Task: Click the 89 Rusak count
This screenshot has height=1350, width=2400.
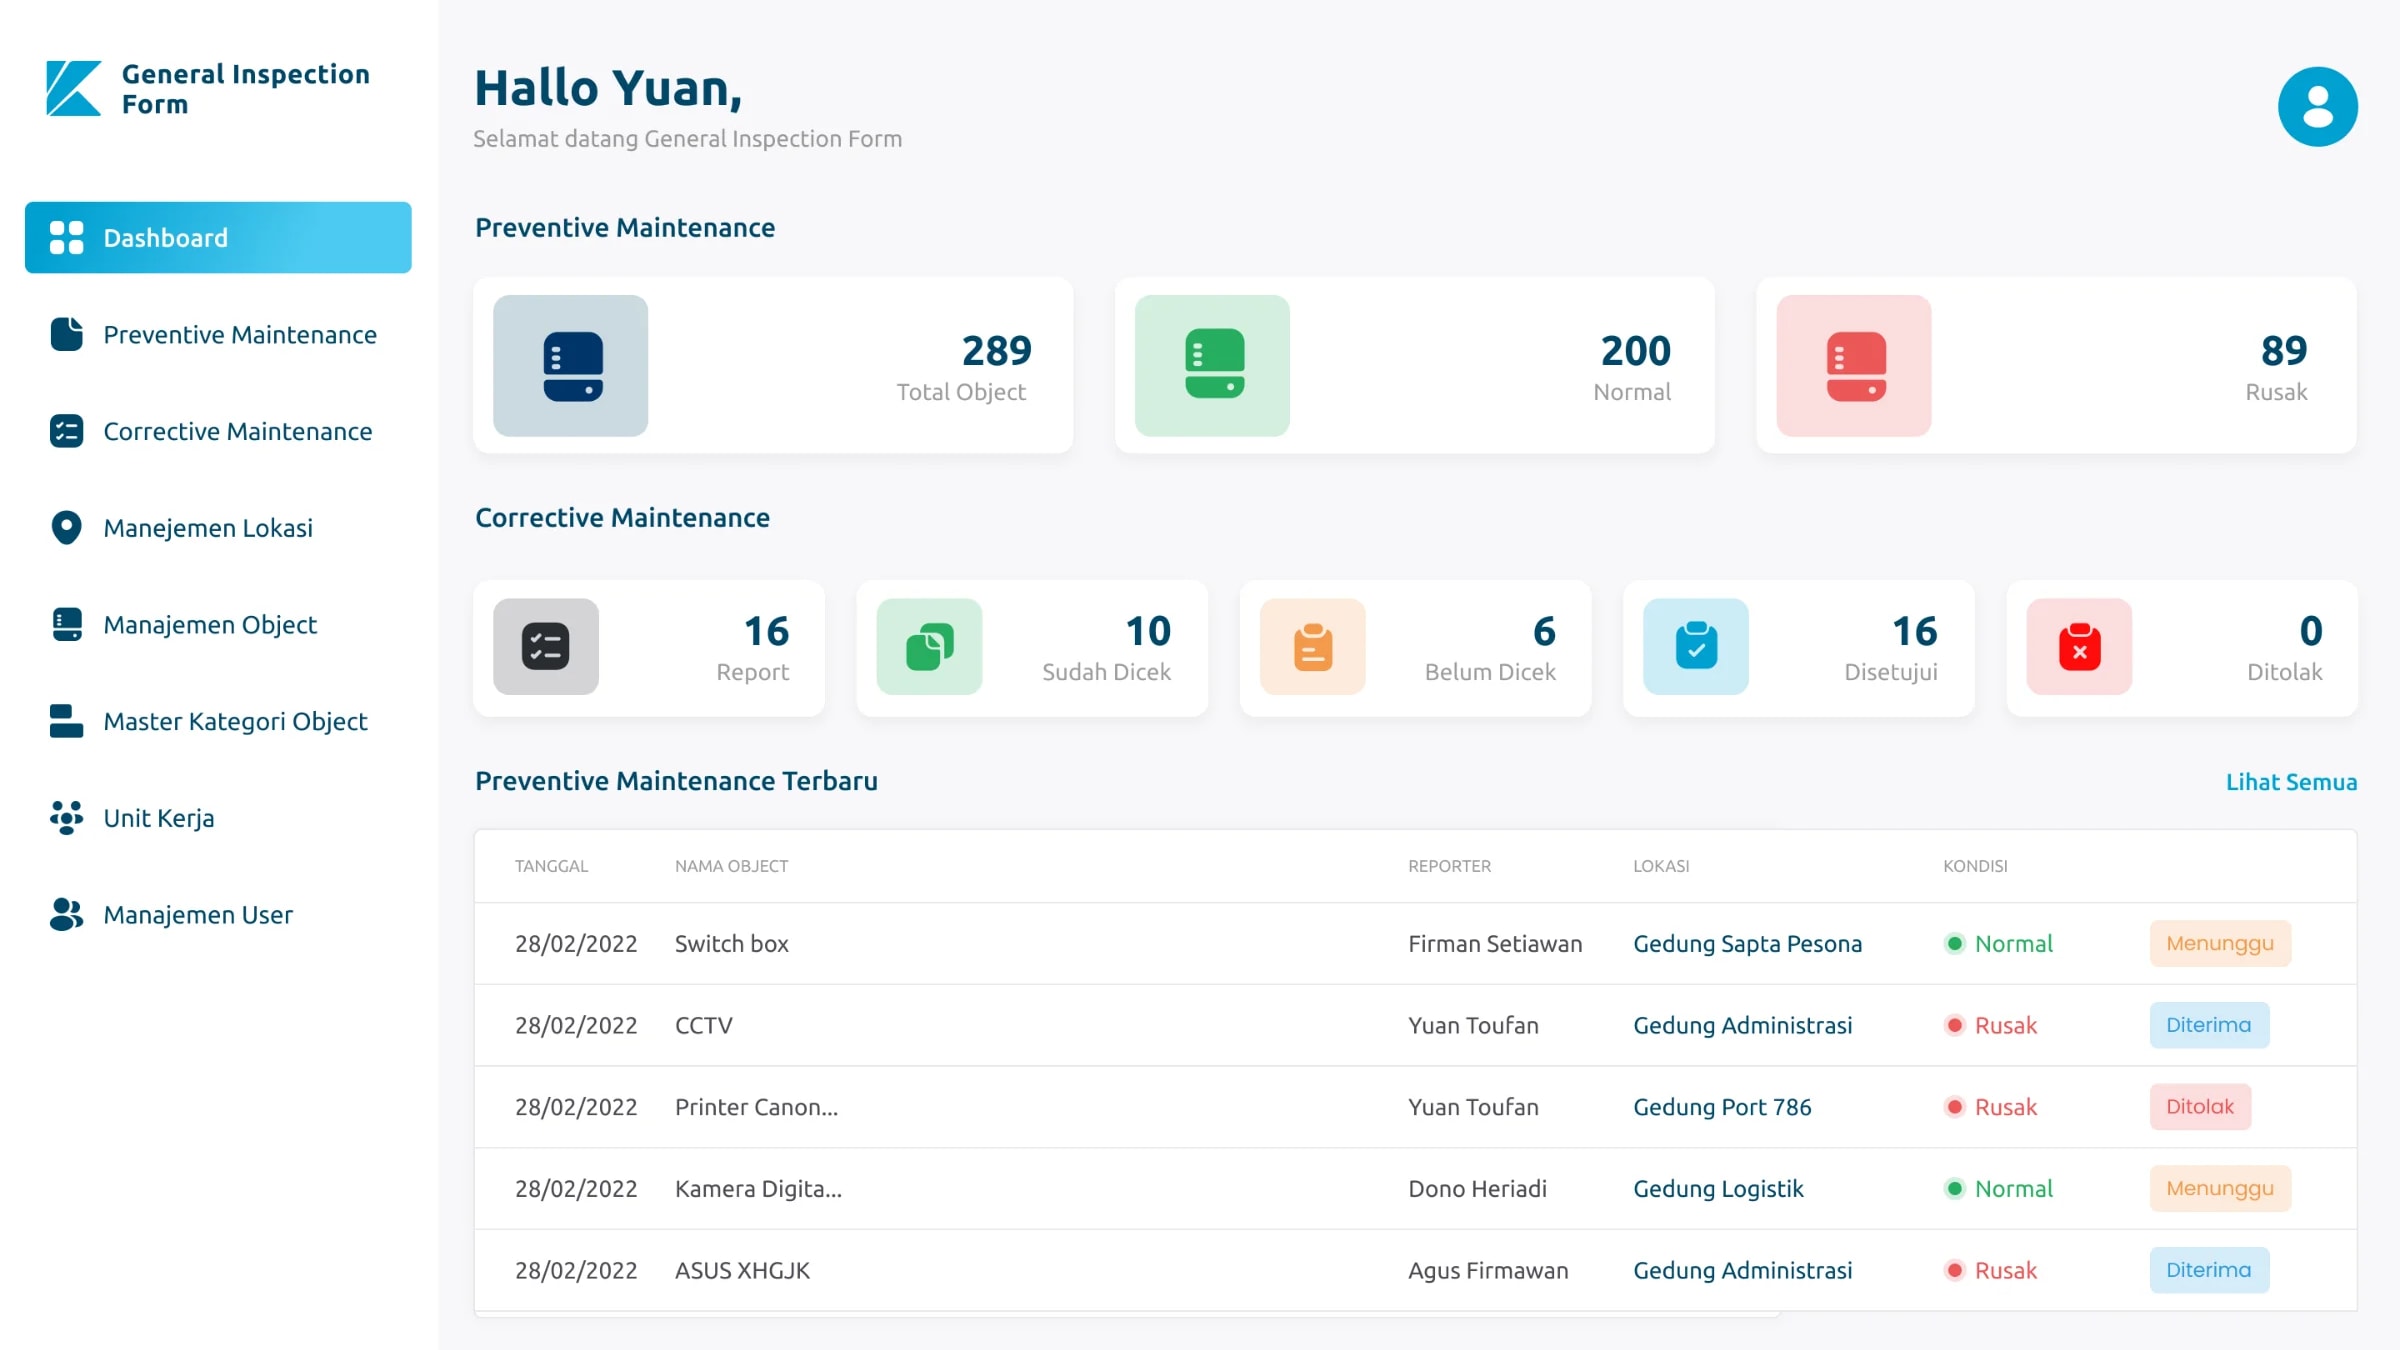Action: [2284, 351]
